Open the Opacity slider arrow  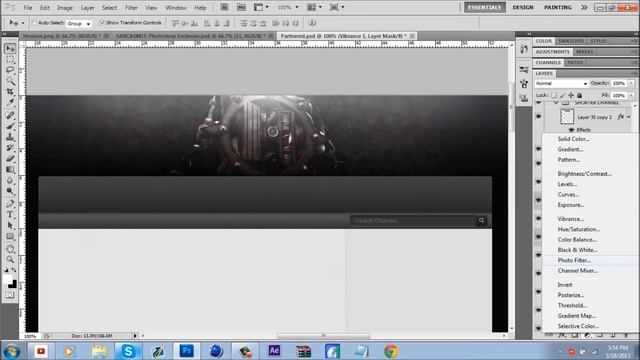pos(631,83)
